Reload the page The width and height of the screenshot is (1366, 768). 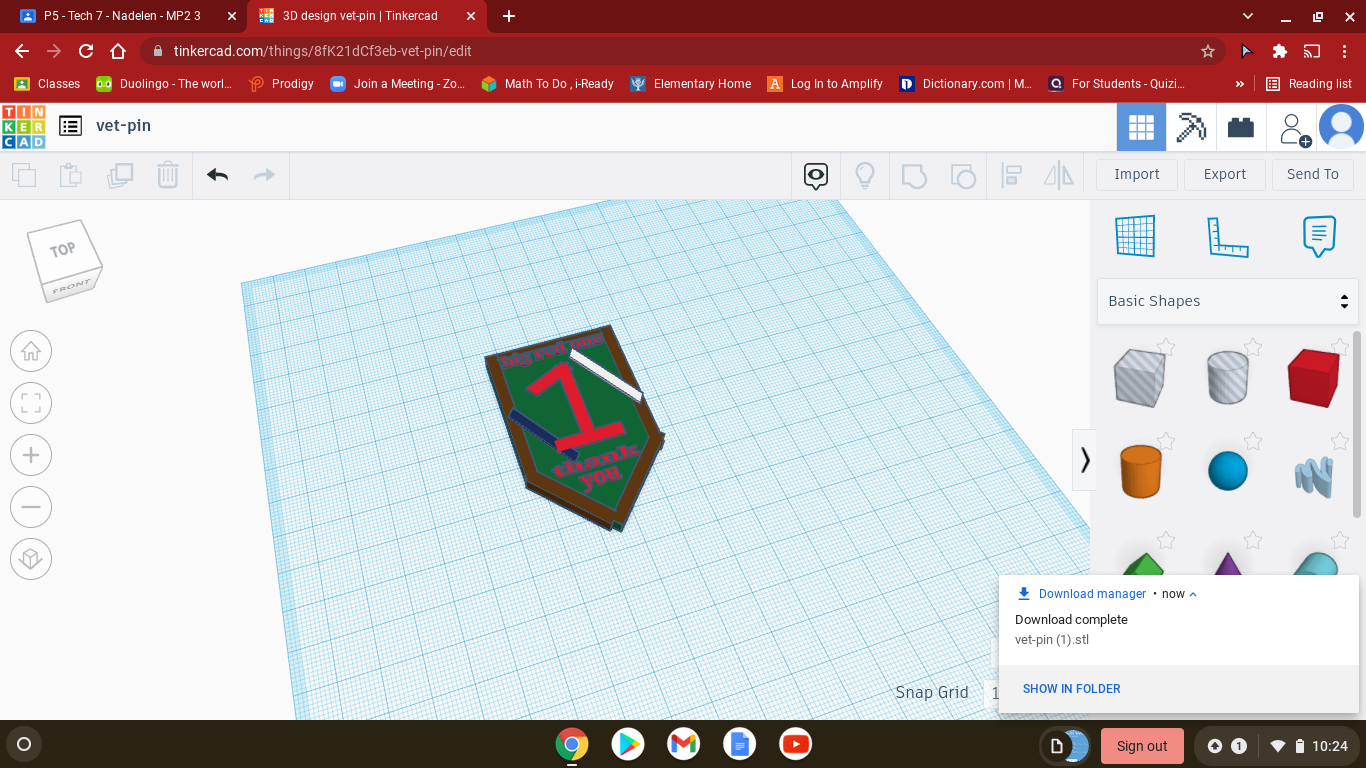pos(86,51)
